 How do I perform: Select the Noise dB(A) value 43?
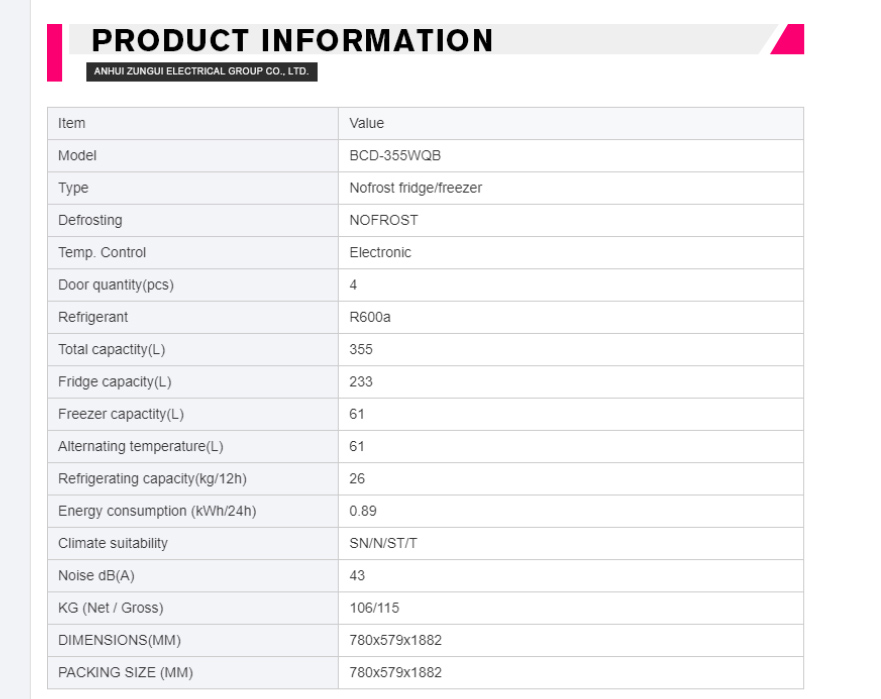pyautogui.click(x=357, y=575)
